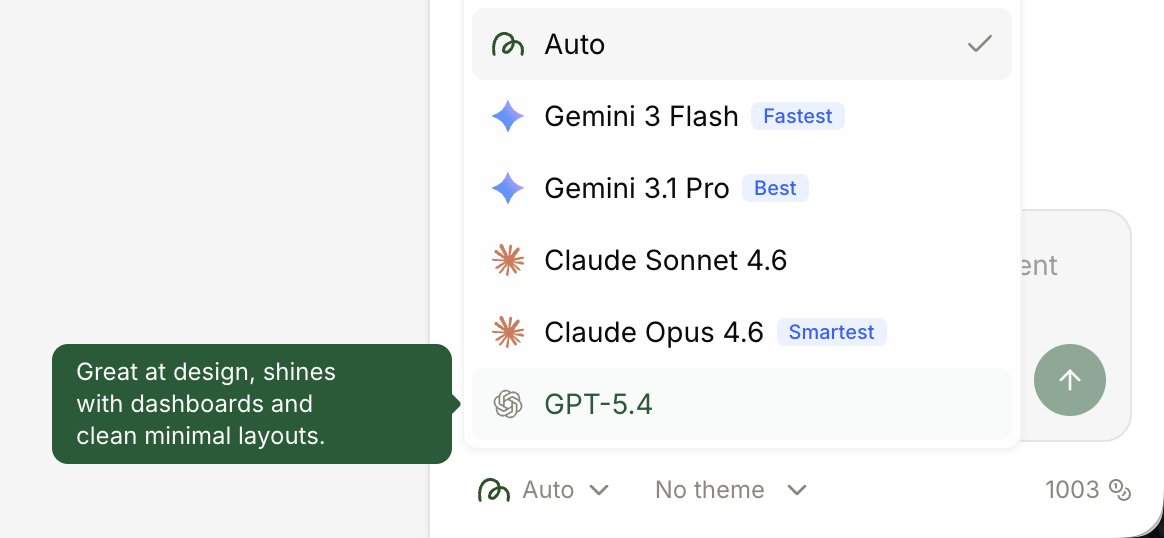This screenshot has width=1164, height=538.
Task: Send prompt with the arrow-up button
Action: (x=1070, y=380)
